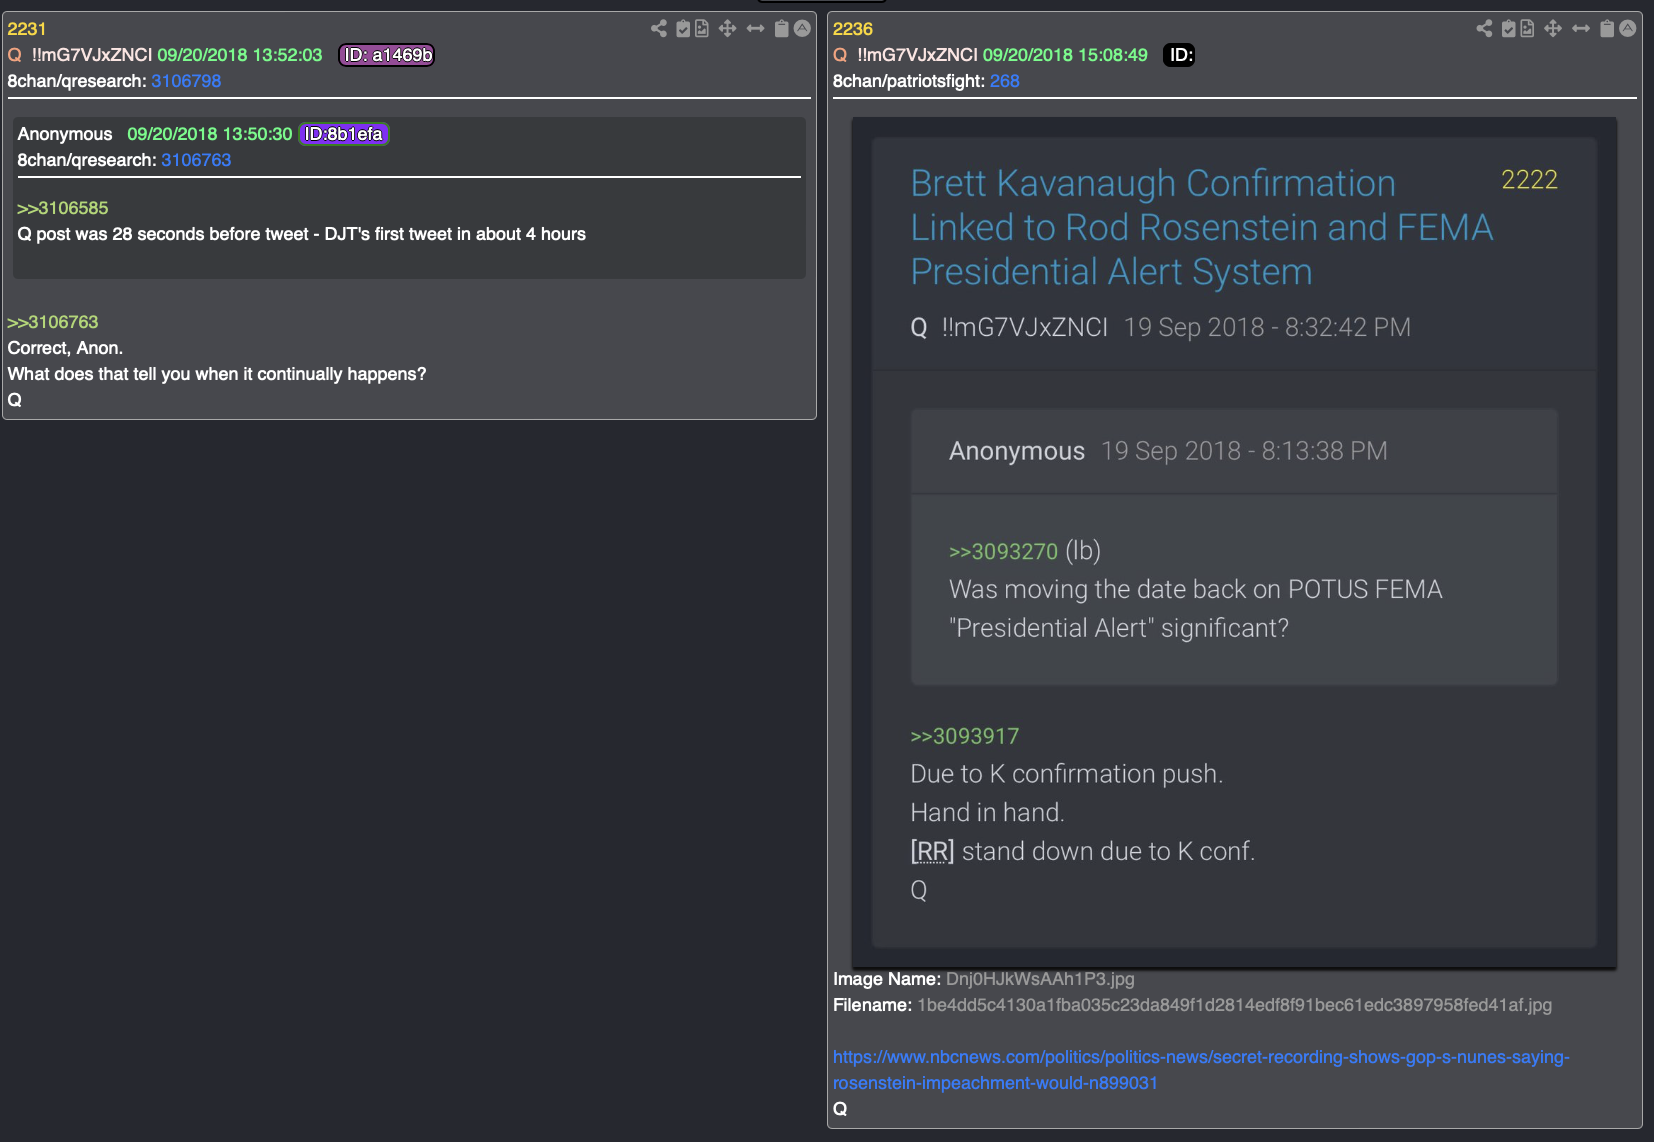The height and width of the screenshot is (1142, 1654).
Task: Click Anonymous timestamp 09/20/2018 13:50:30
Action: pos(210,134)
